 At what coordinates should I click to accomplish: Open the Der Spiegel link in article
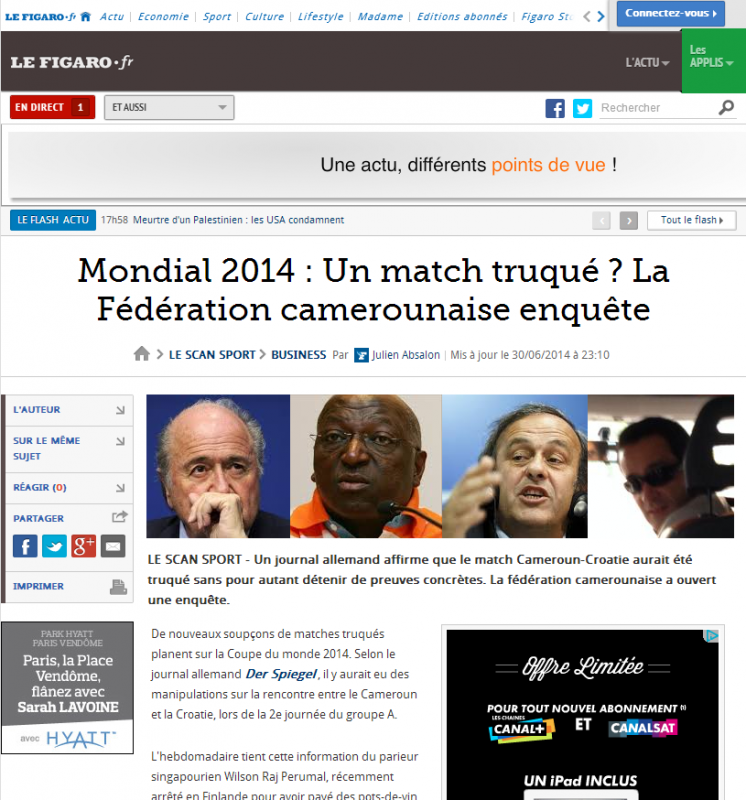[281, 674]
